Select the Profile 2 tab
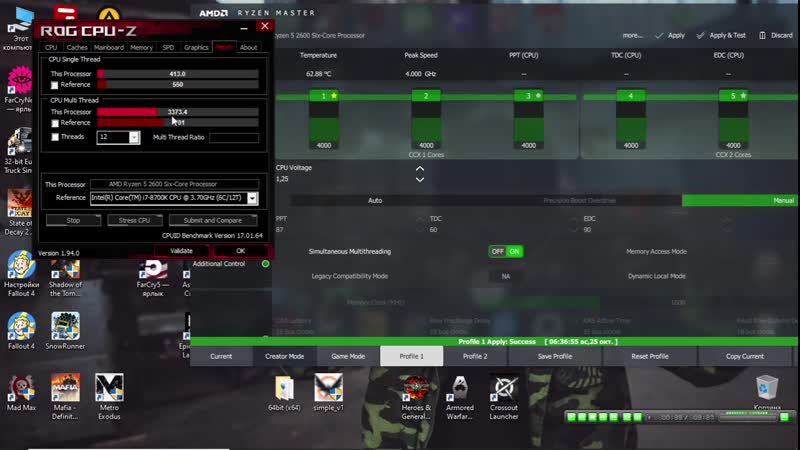800x450 pixels. tap(475, 356)
